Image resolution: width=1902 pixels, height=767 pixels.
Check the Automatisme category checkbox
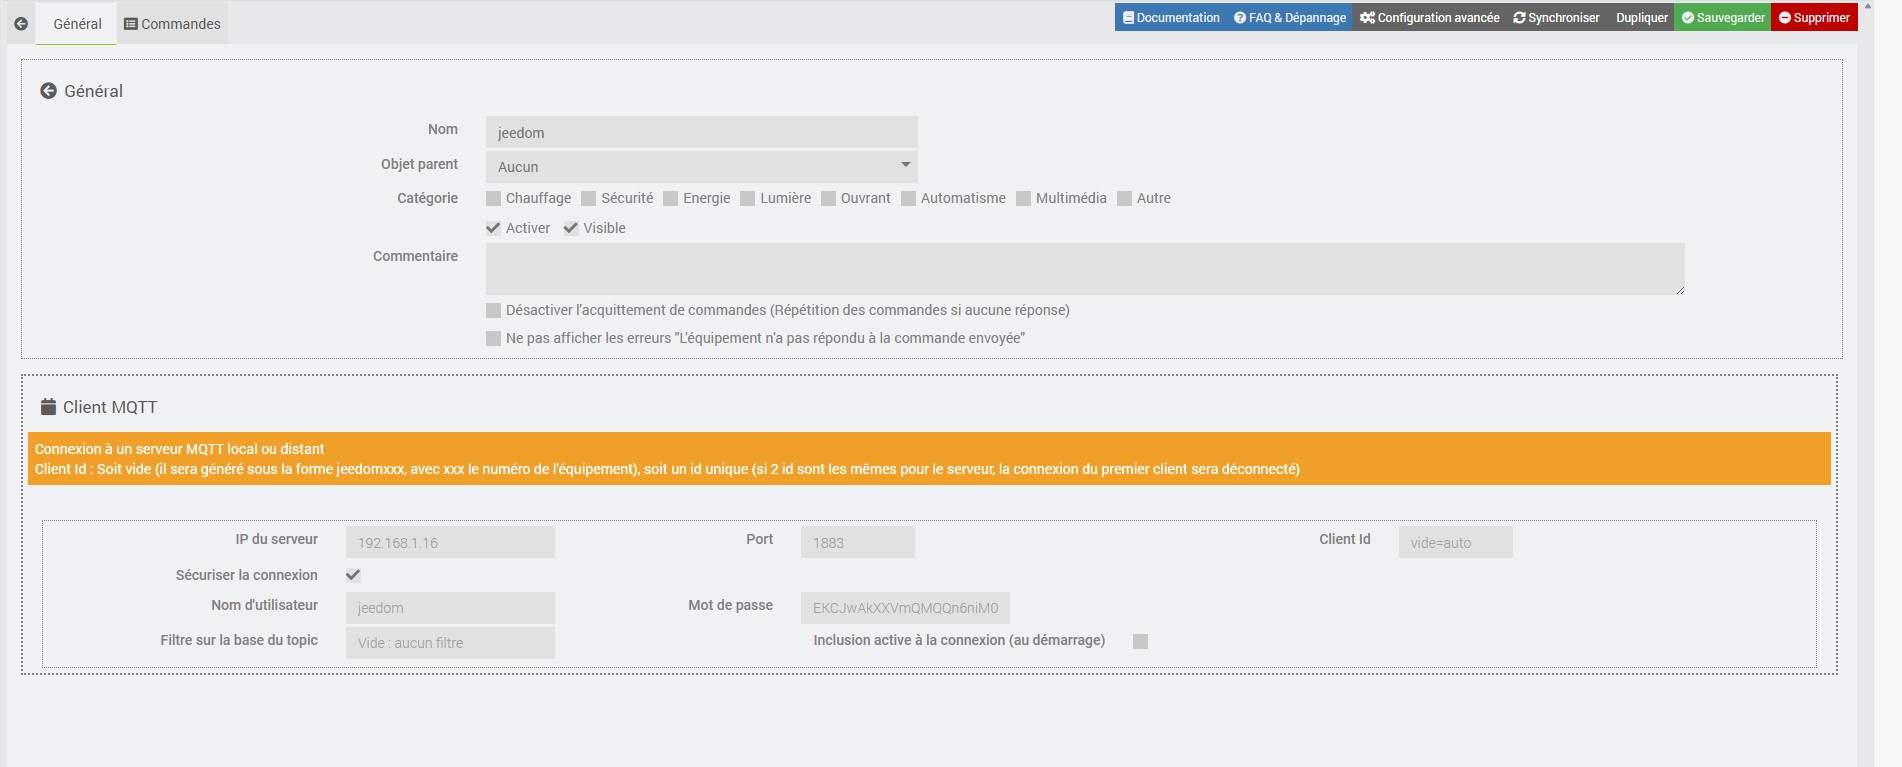[909, 199]
